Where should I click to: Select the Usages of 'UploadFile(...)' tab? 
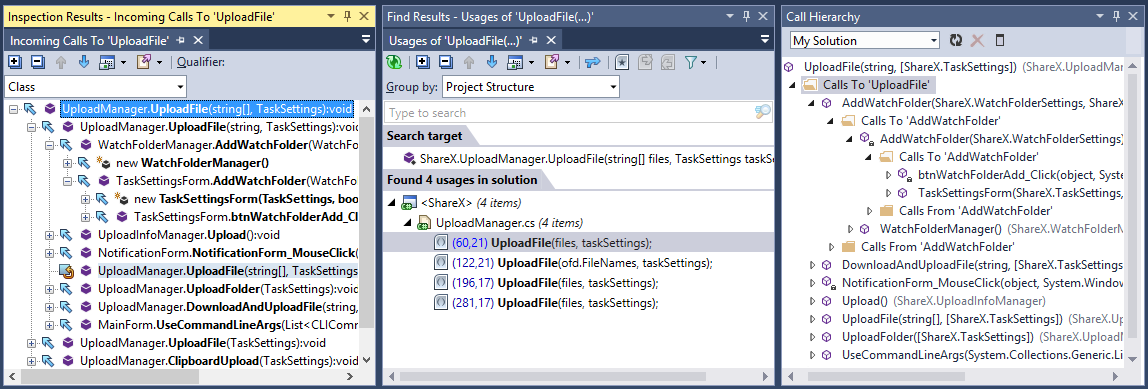[455, 40]
